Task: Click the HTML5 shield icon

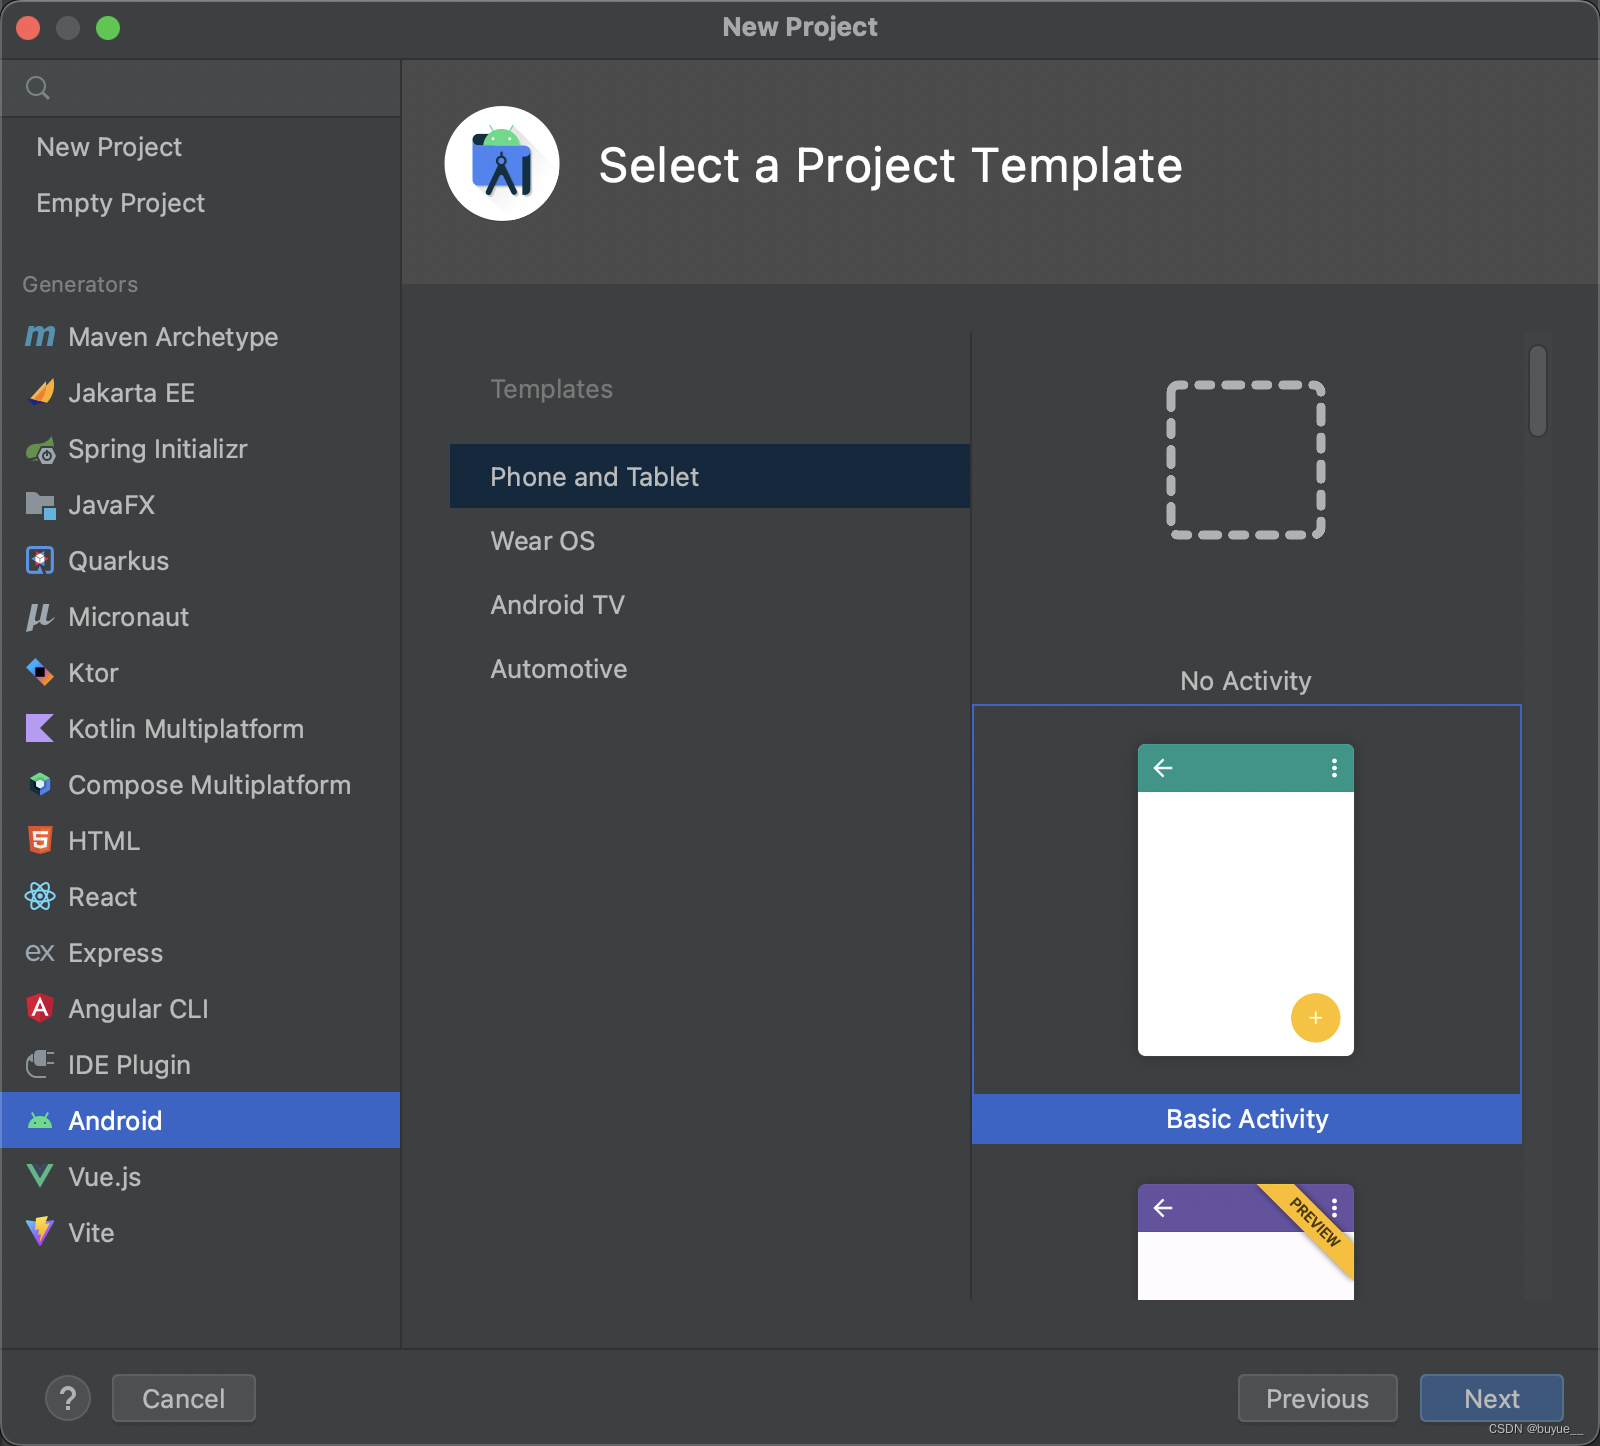Action: click(x=40, y=841)
